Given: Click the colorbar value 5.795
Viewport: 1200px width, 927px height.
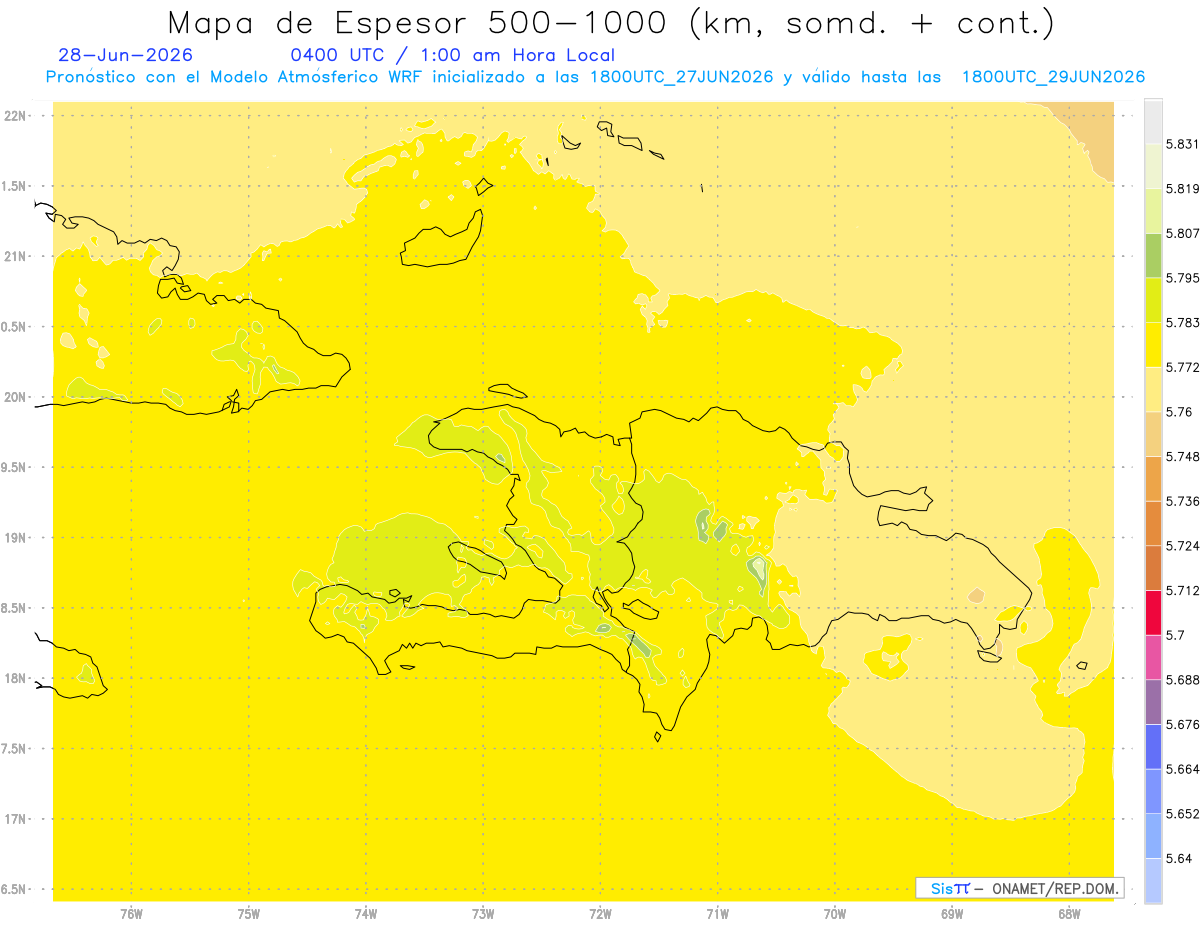Looking at the screenshot, I should coord(1182,278).
